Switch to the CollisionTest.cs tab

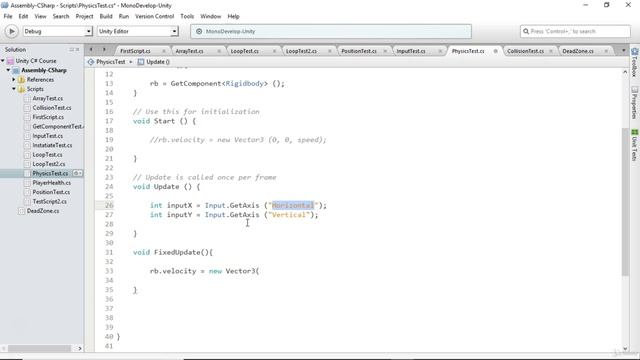tap(525, 51)
